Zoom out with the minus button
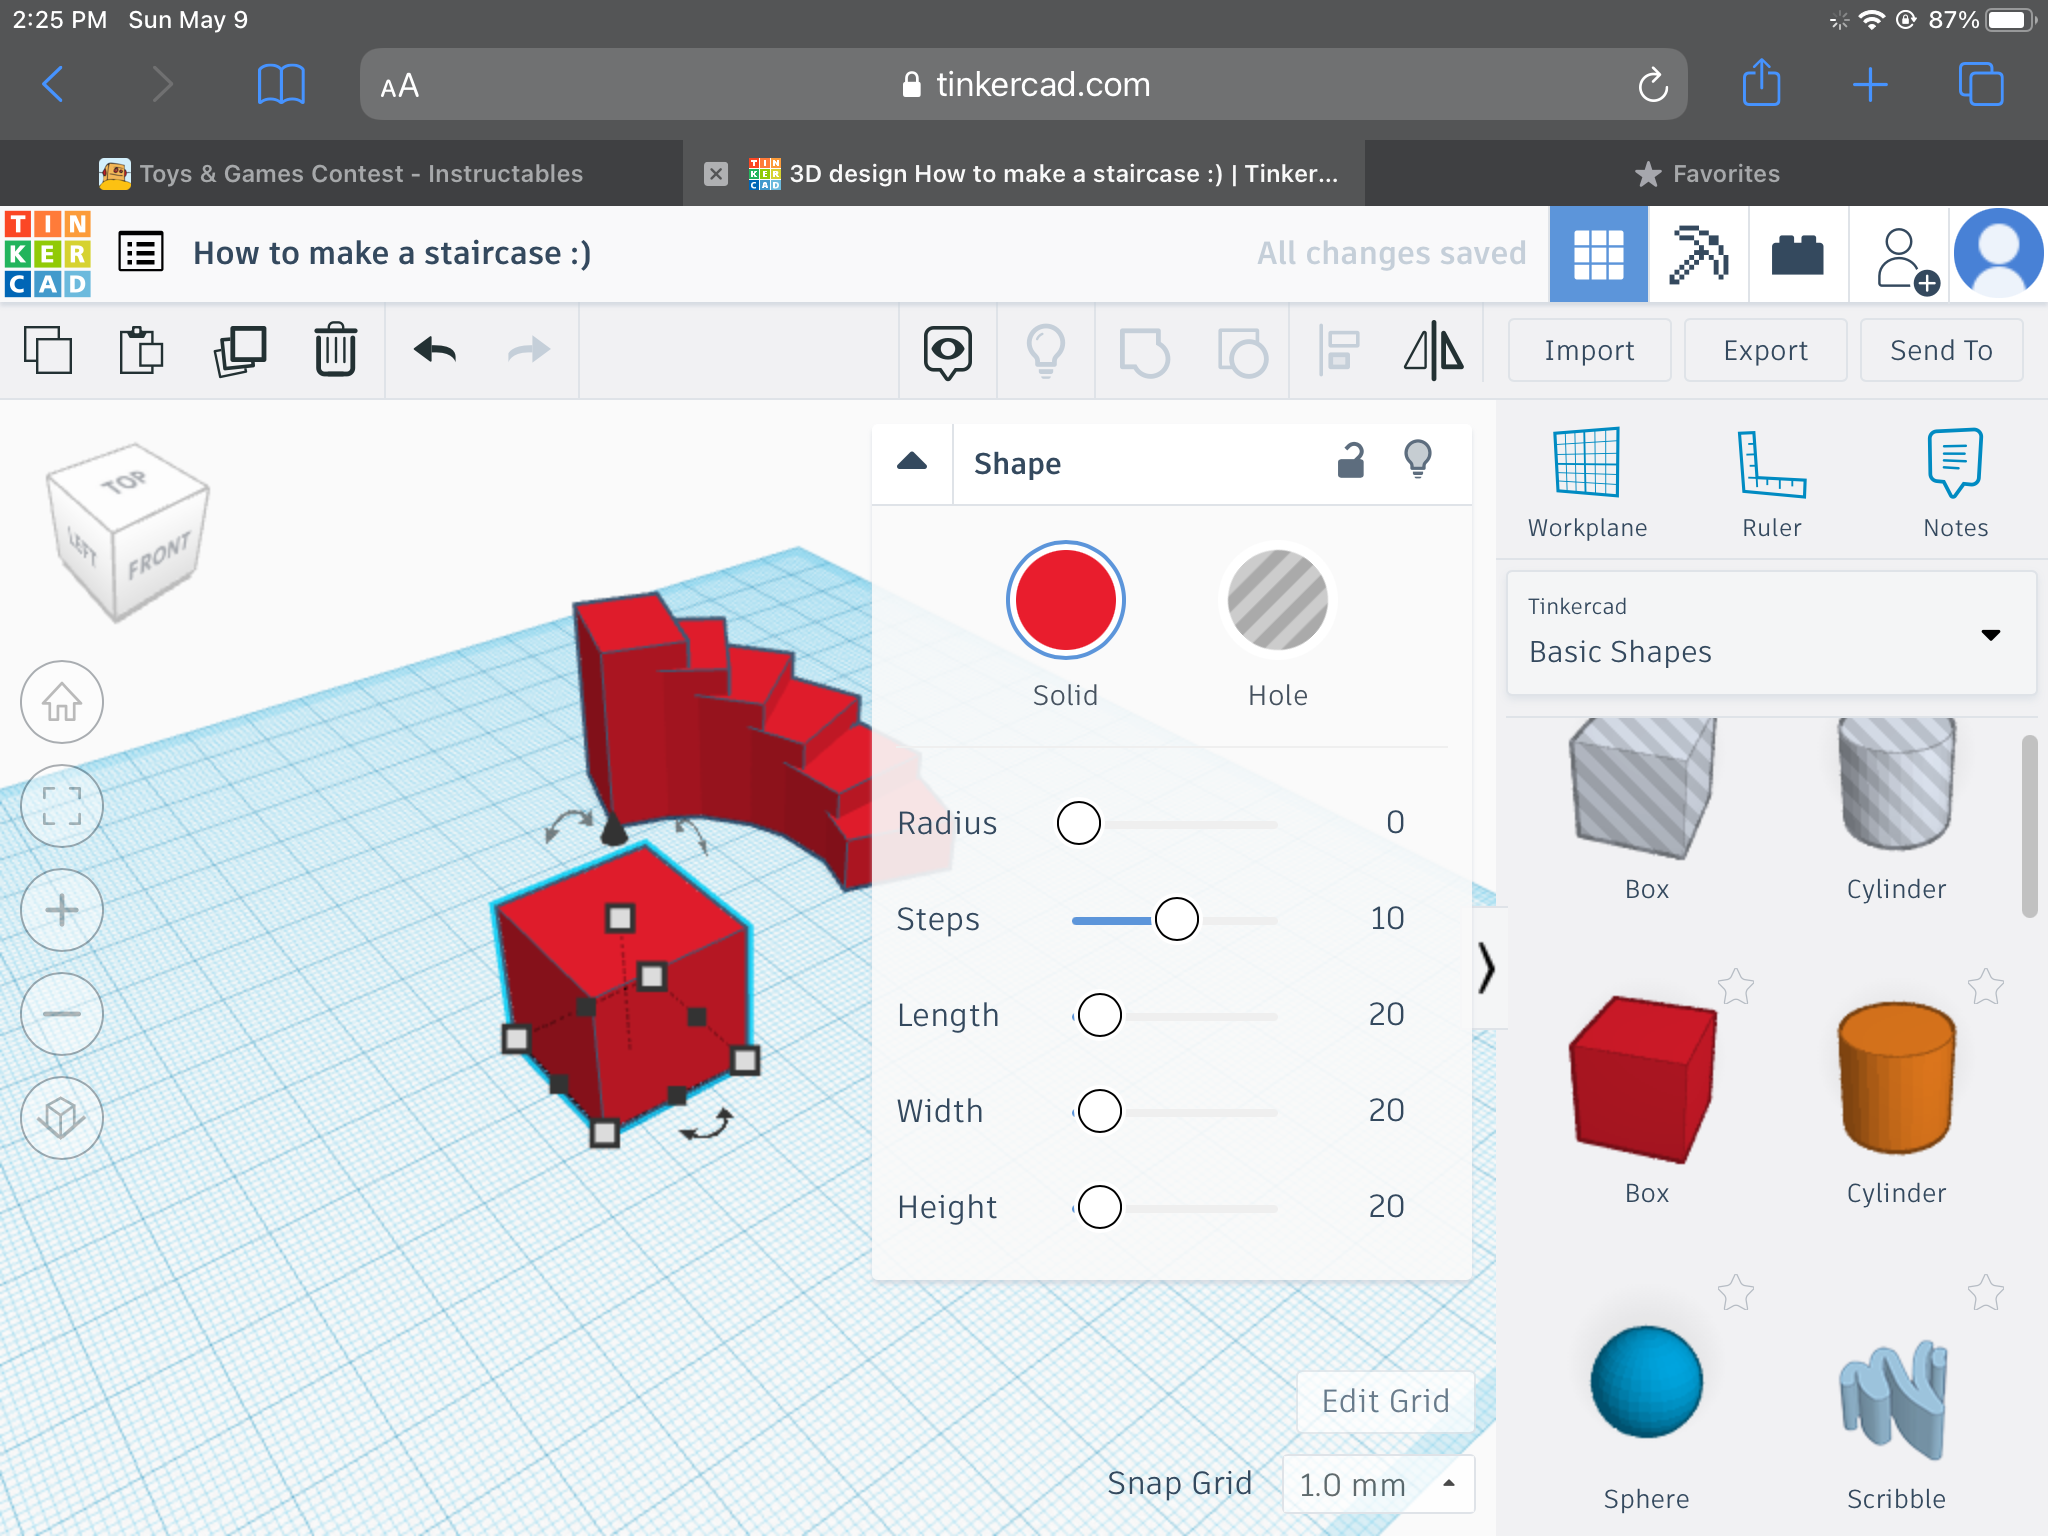This screenshot has width=2048, height=1536. click(62, 1014)
